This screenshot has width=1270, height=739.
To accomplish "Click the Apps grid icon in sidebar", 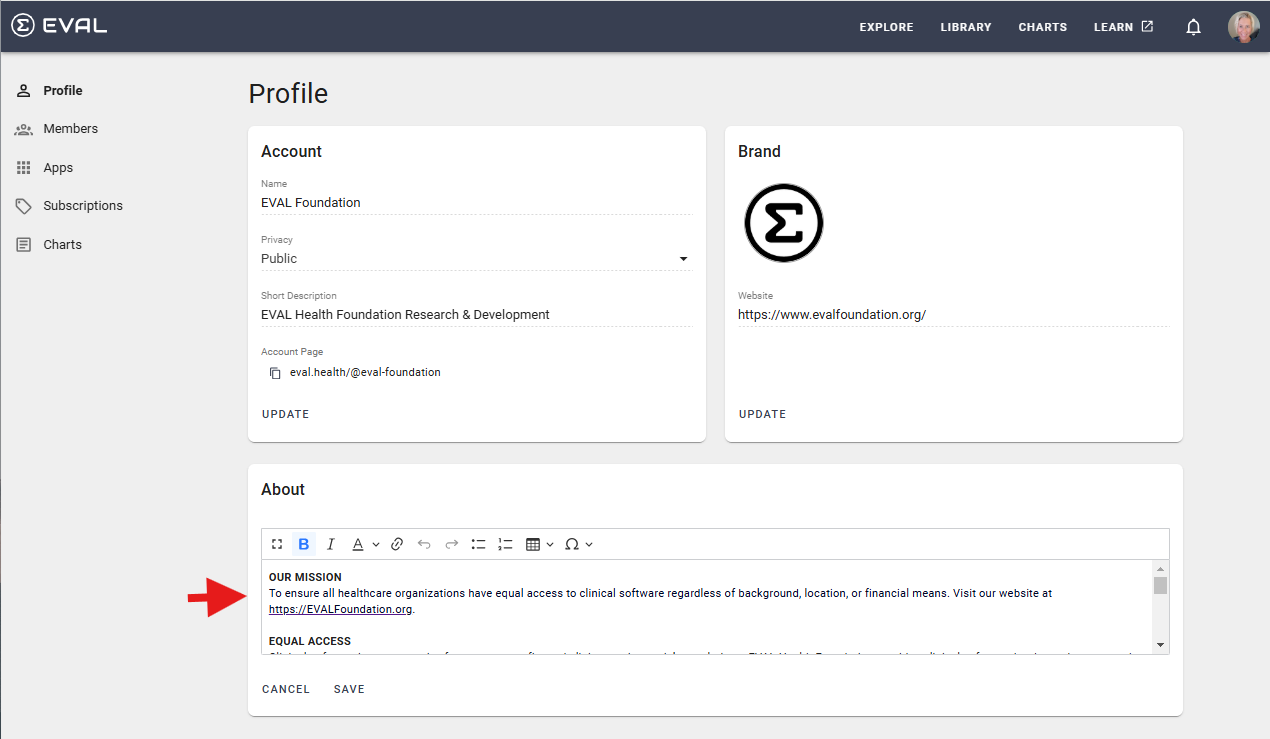I will pos(24,168).
